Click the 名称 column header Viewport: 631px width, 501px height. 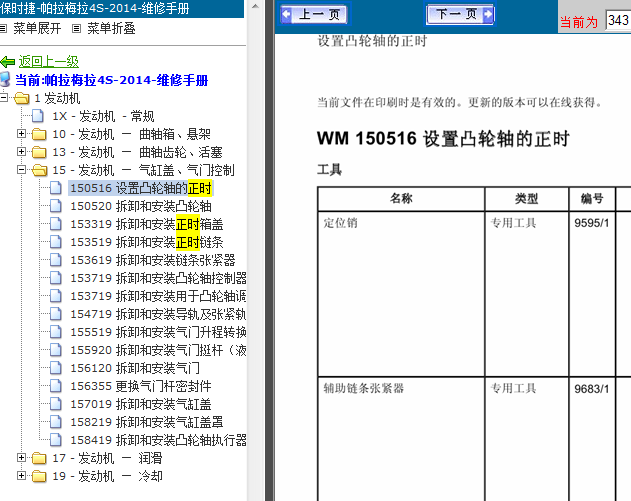pos(401,198)
